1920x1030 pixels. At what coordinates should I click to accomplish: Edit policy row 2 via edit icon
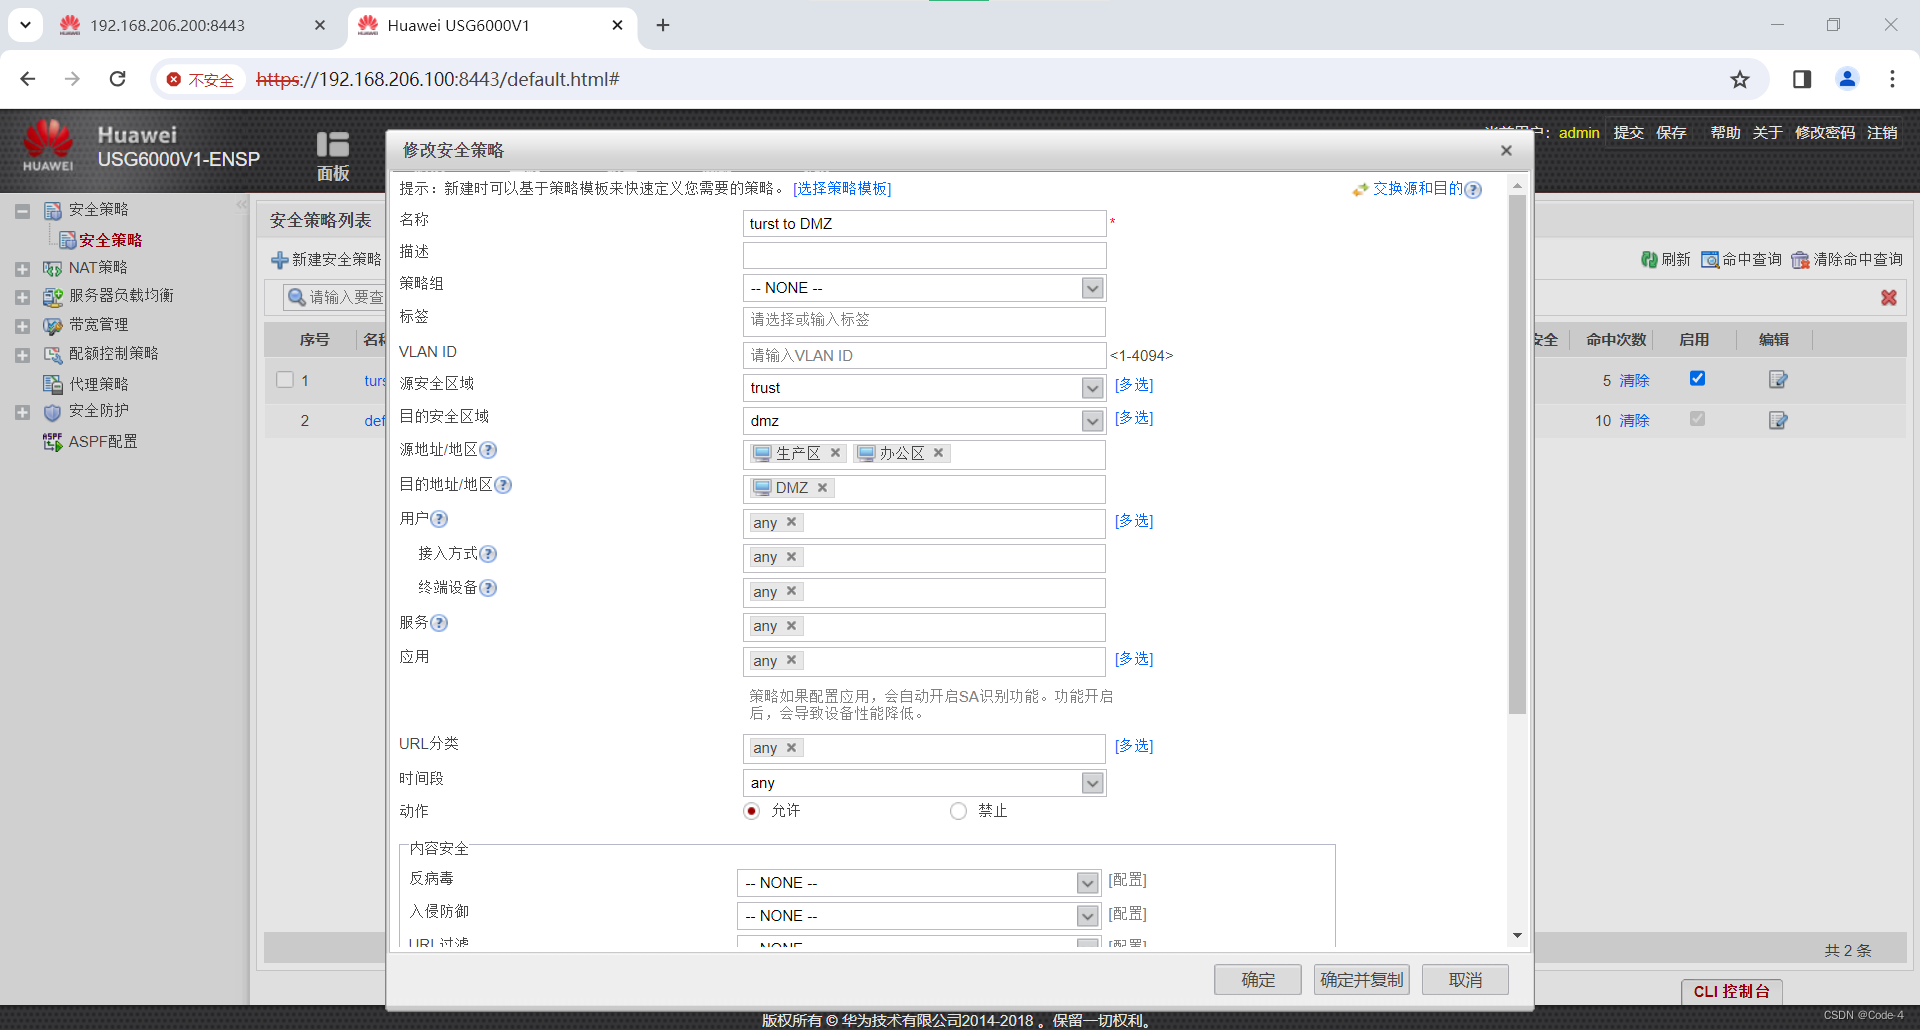1777,421
